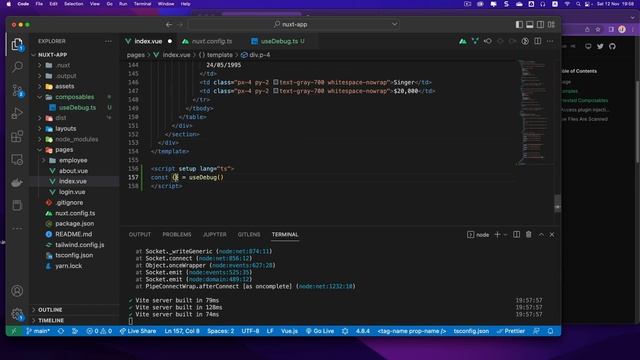Switch to the PROBLEMS panel tab

[177, 234]
